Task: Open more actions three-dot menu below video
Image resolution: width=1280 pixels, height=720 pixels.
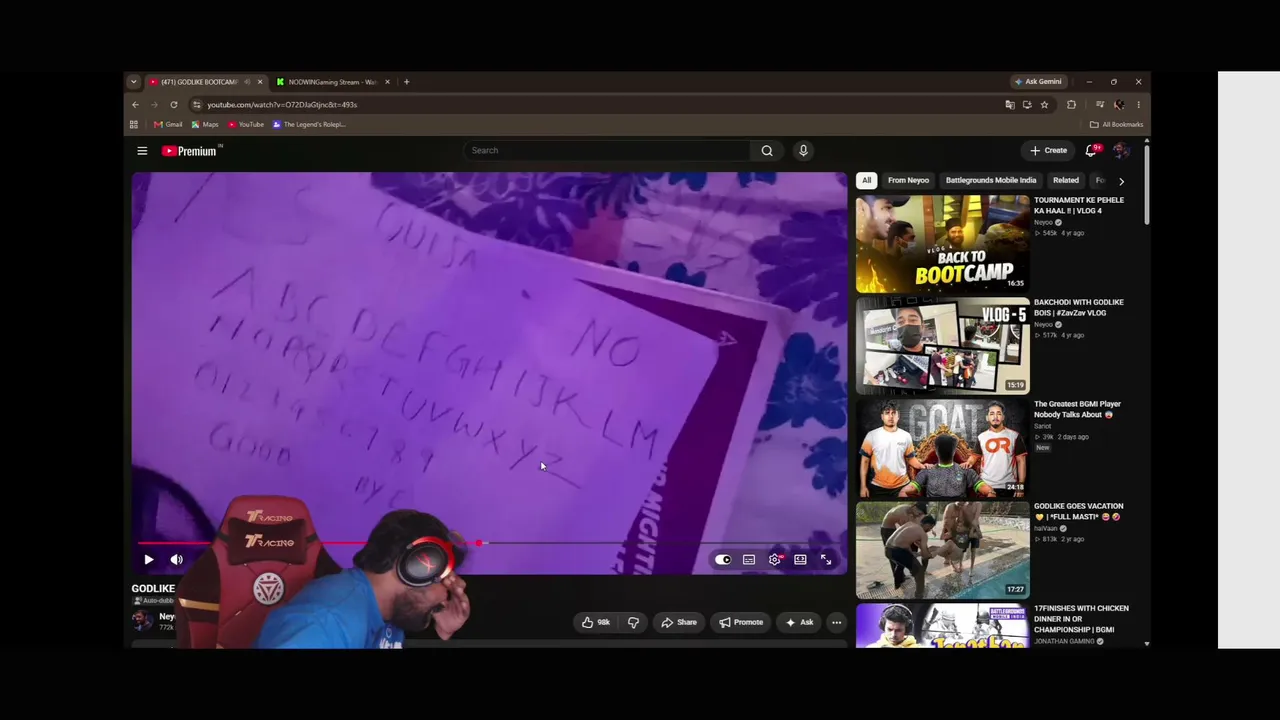Action: 837,622
